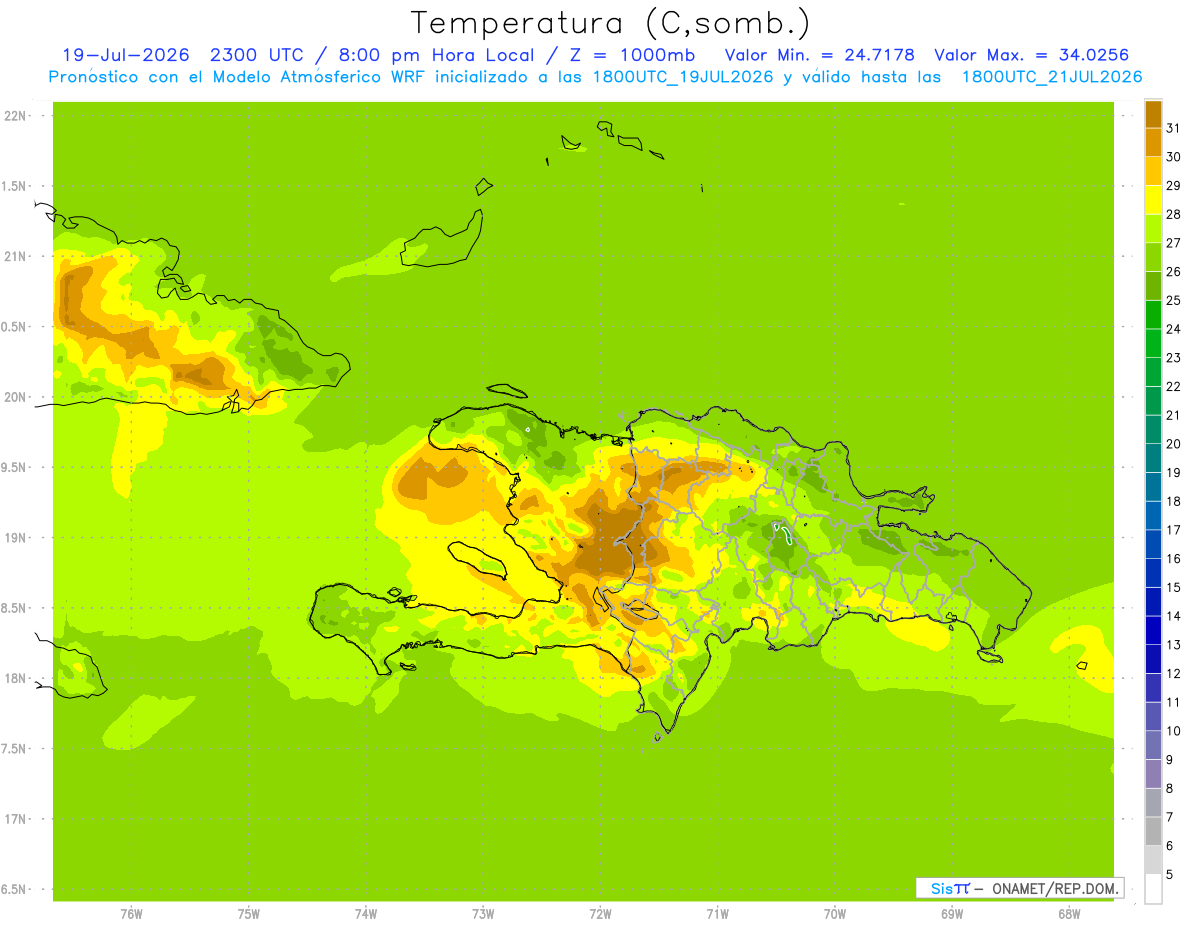Click the '71W' longitude axis label
1200x927 pixels.
tap(717, 914)
